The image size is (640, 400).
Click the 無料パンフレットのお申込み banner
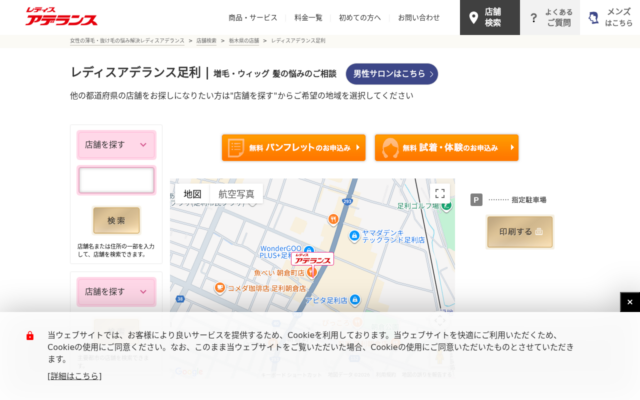(x=293, y=147)
